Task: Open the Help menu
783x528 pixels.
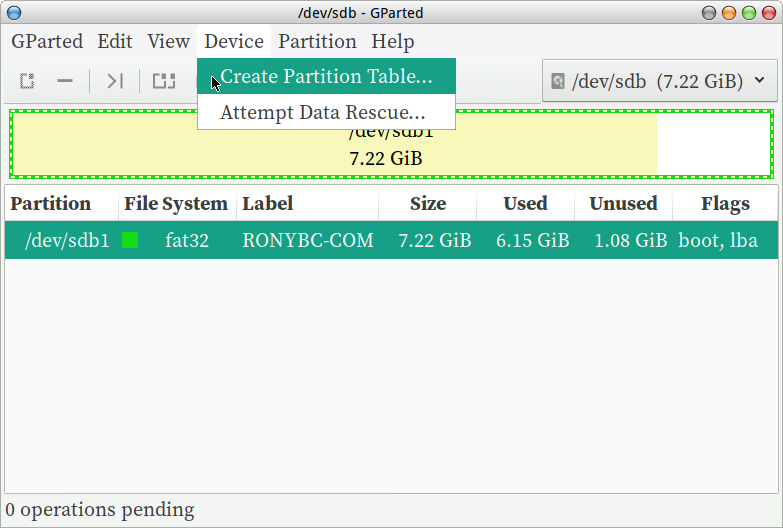Action: coord(392,41)
